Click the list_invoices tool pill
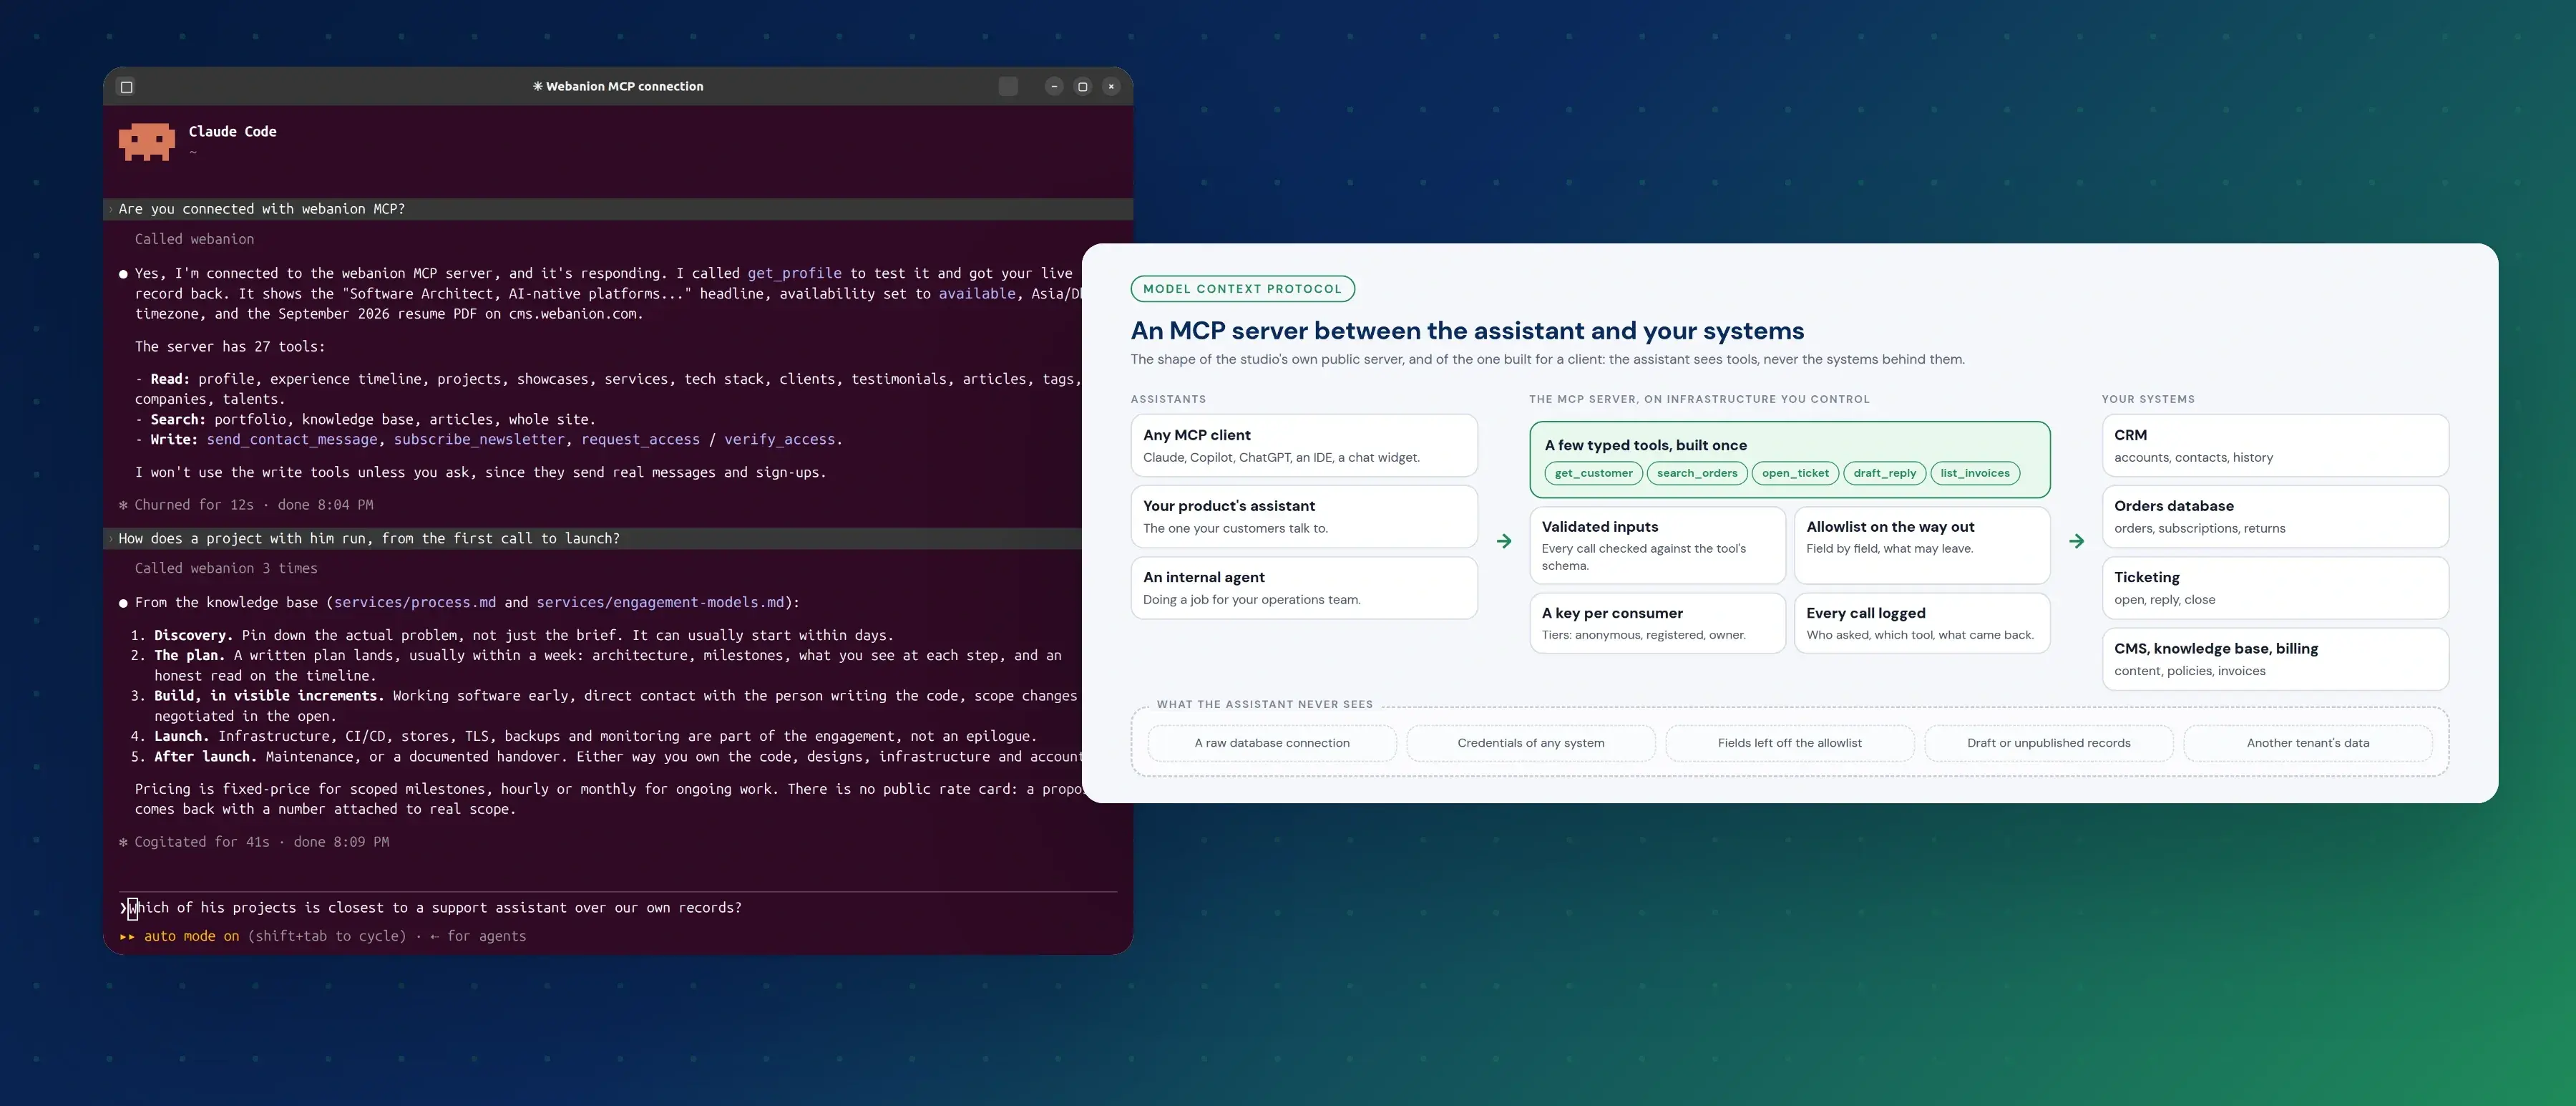2576x1106 pixels. coord(1975,473)
